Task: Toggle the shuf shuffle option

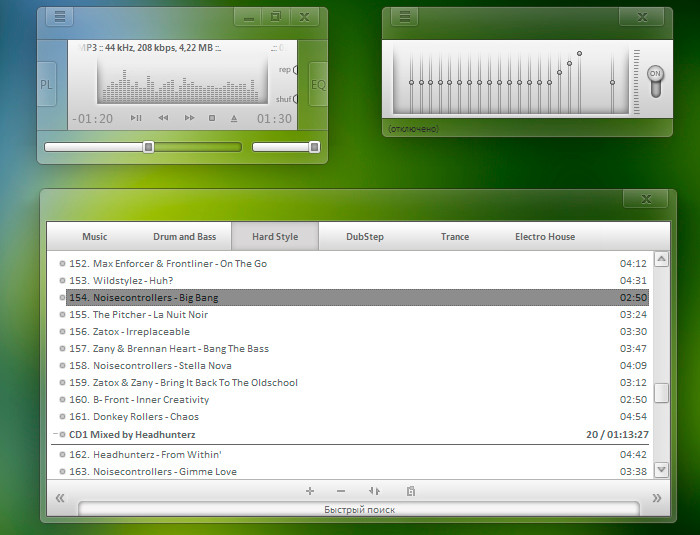Action: 286,99
